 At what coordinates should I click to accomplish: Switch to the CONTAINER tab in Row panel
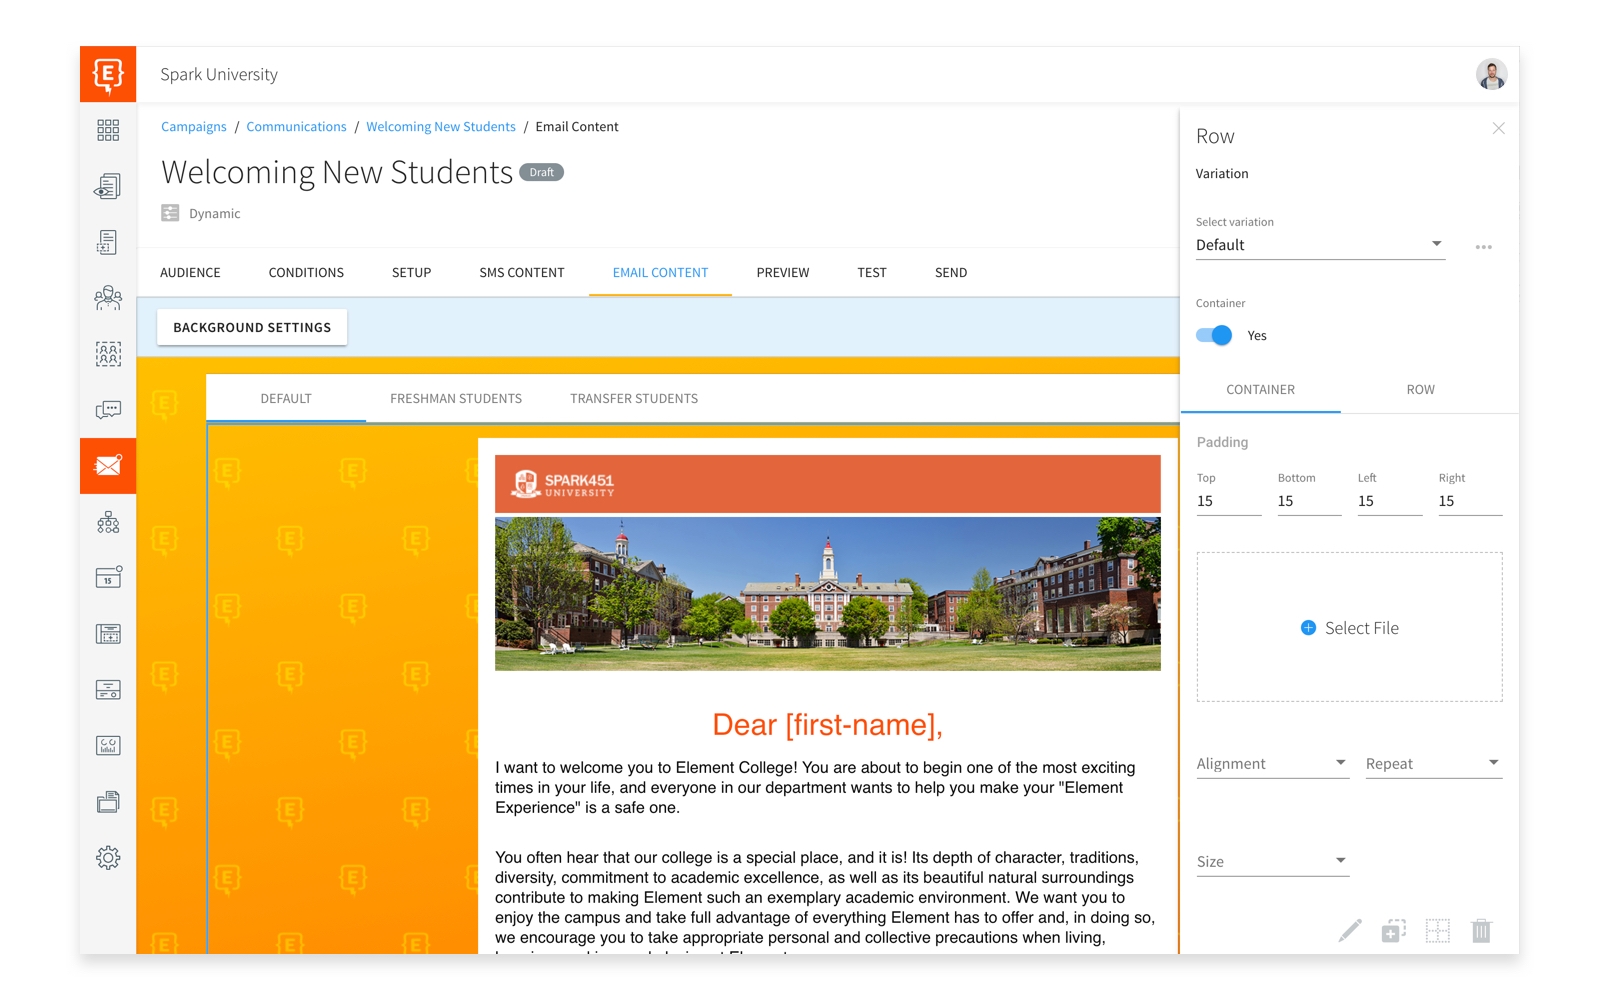tap(1260, 390)
